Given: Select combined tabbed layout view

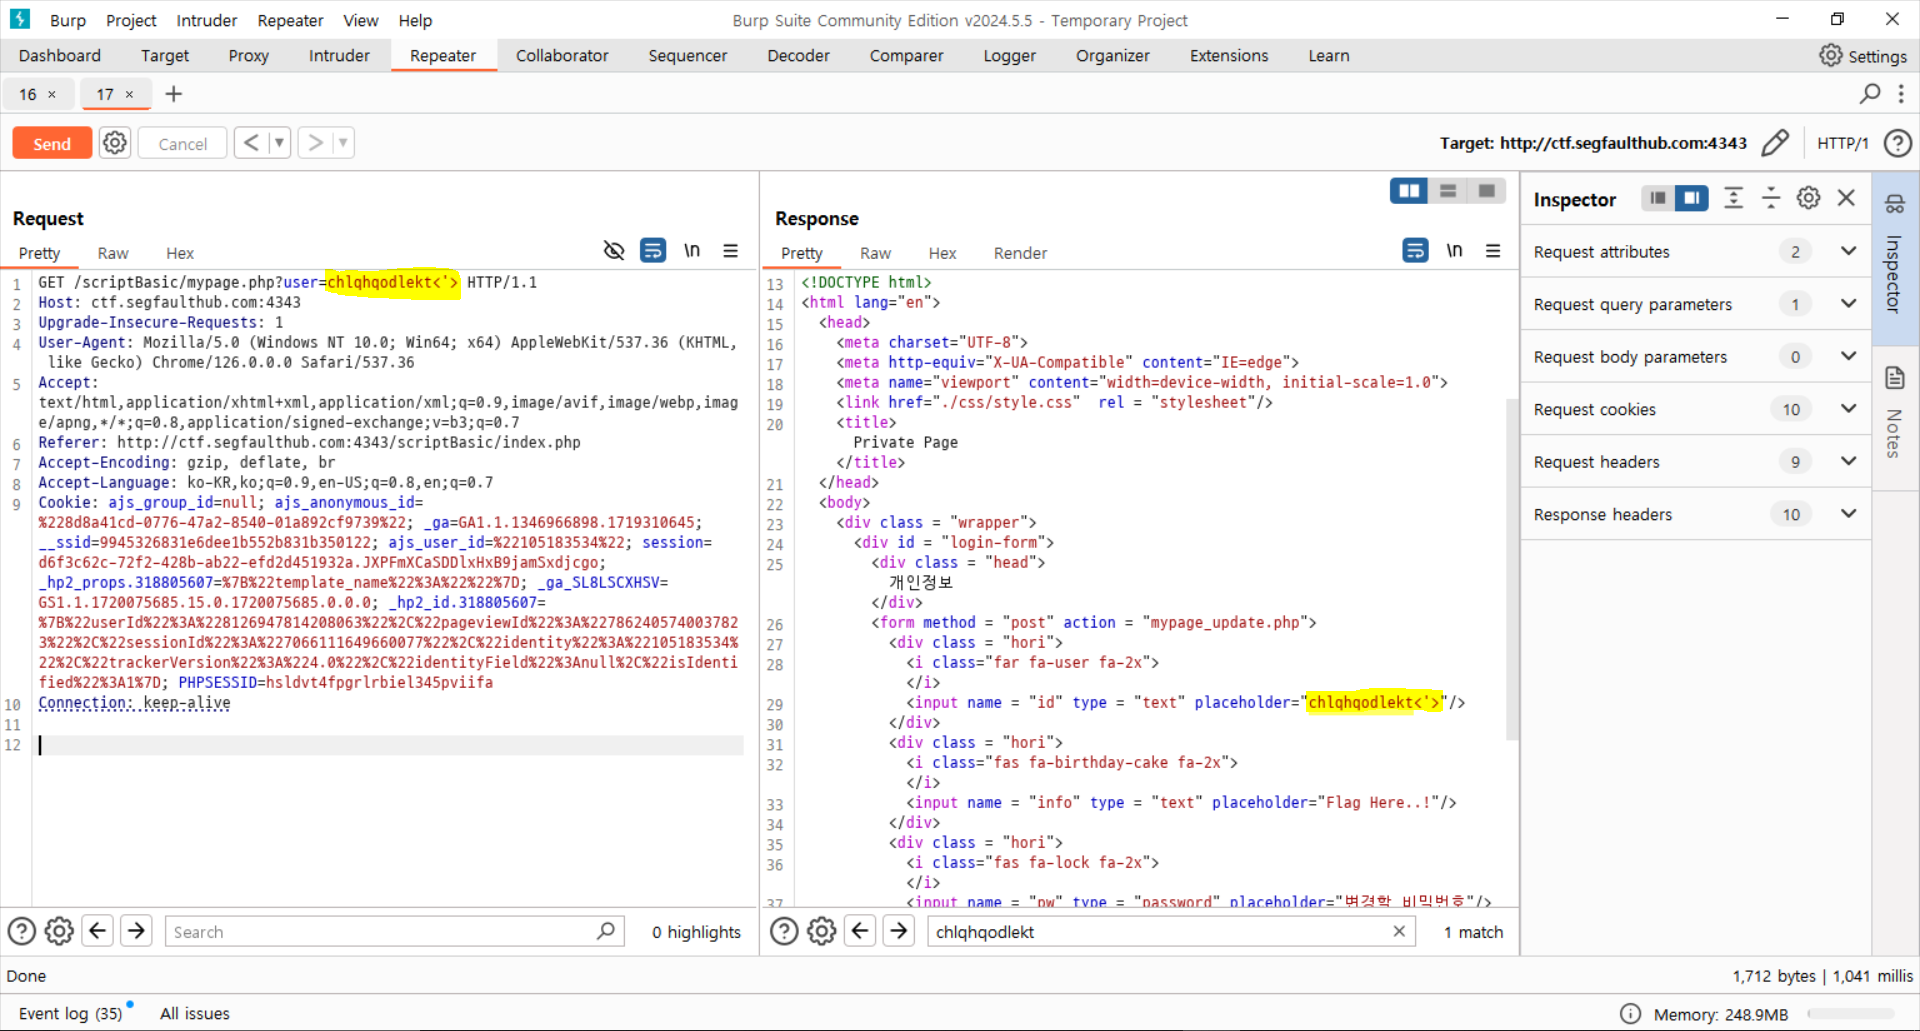Looking at the screenshot, I should (x=1487, y=191).
